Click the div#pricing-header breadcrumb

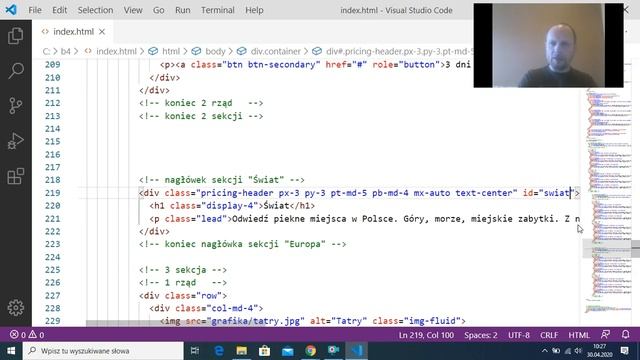392,51
